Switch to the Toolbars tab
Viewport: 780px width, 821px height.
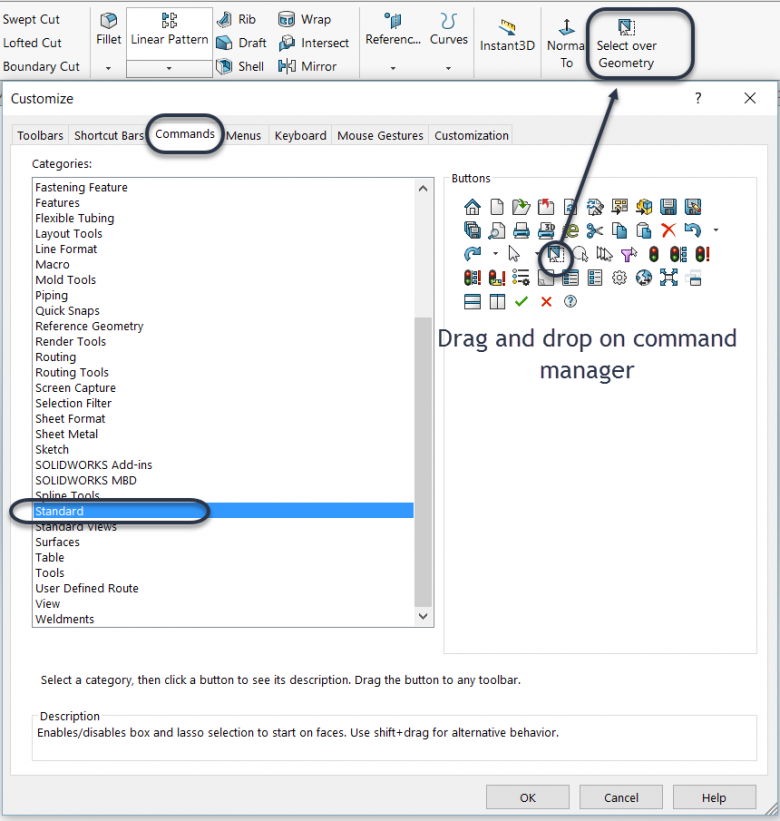[40, 136]
